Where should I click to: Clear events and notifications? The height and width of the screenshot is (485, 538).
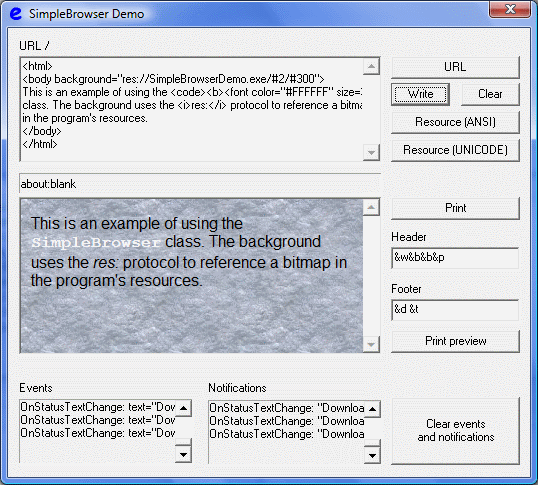click(x=455, y=431)
